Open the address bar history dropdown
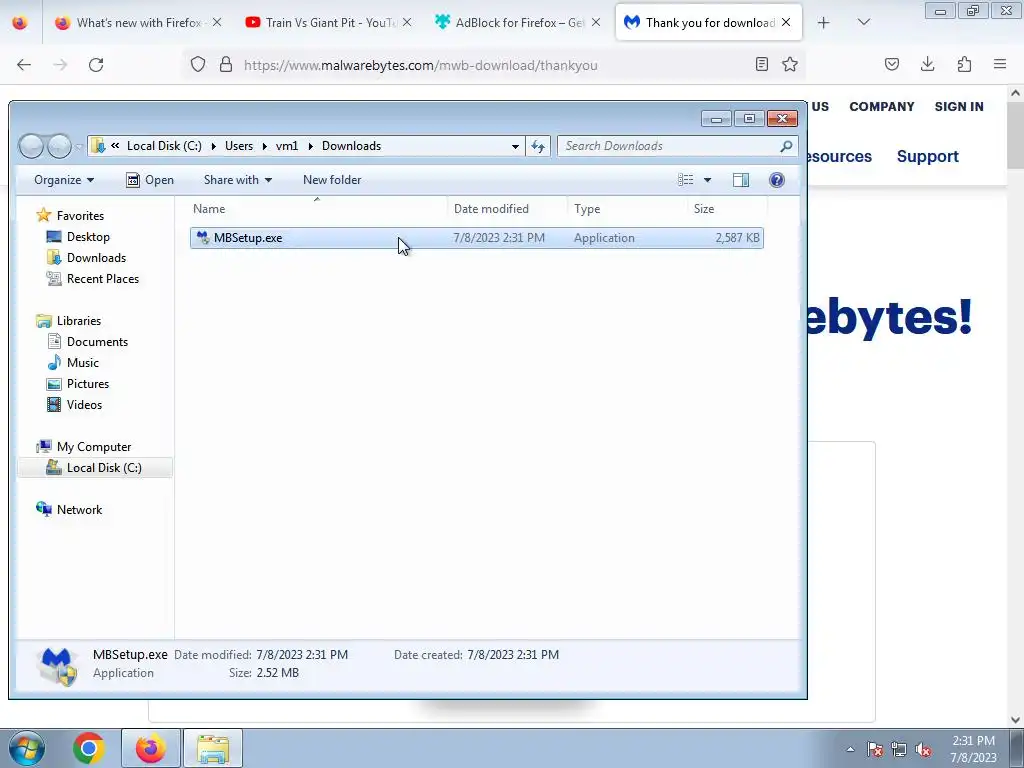Image resolution: width=1024 pixels, height=768 pixels. (515, 146)
